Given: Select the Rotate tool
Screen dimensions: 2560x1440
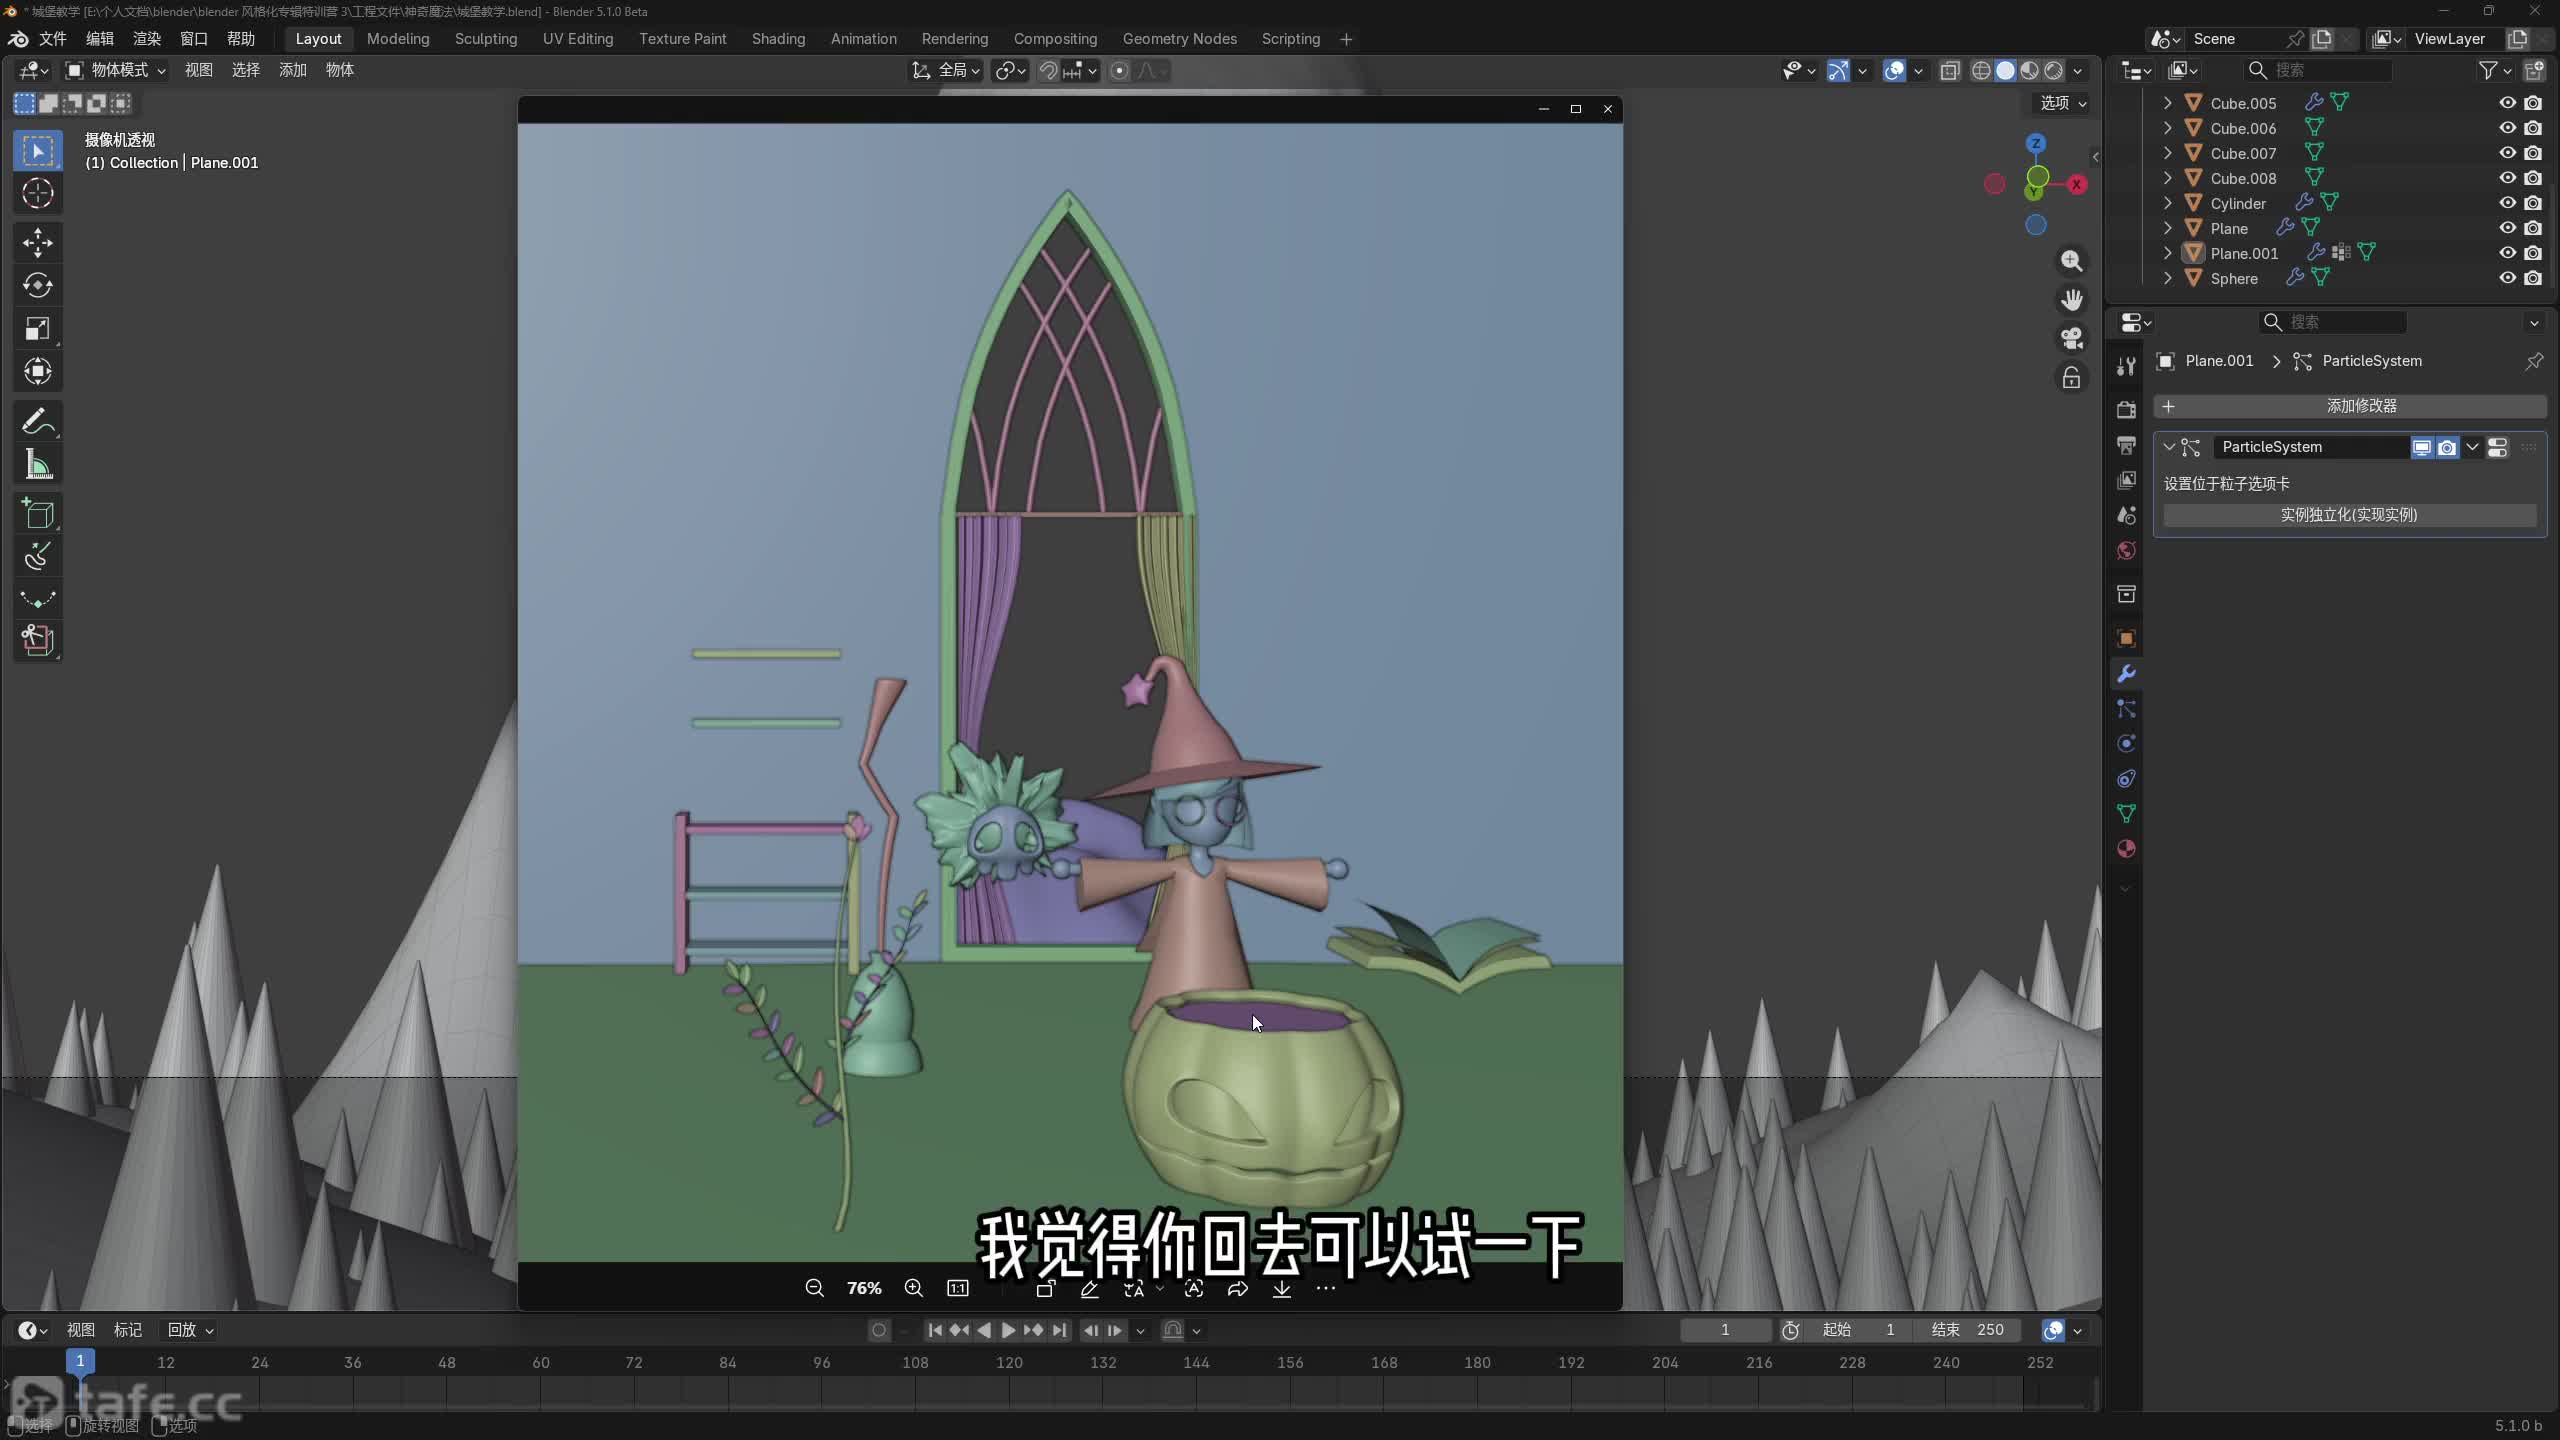Looking at the screenshot, I should pos(38,286).
